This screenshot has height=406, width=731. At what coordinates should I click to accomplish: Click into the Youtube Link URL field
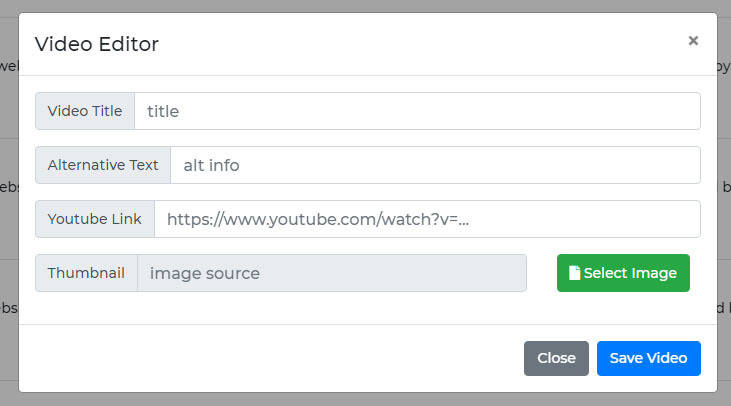click(x=427, y=219)
